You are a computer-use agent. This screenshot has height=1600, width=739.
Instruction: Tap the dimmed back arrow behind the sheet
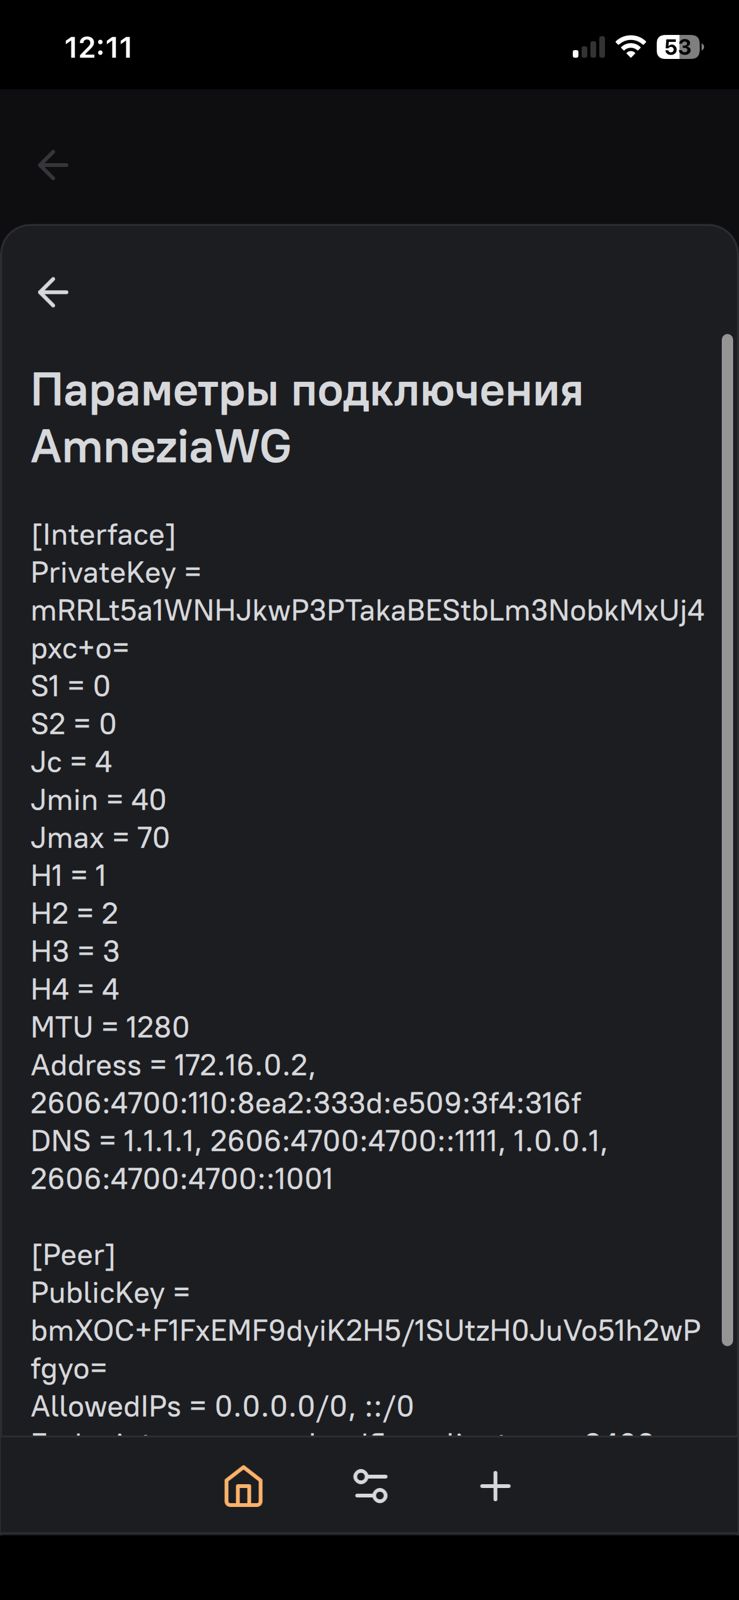pos(53,165)
